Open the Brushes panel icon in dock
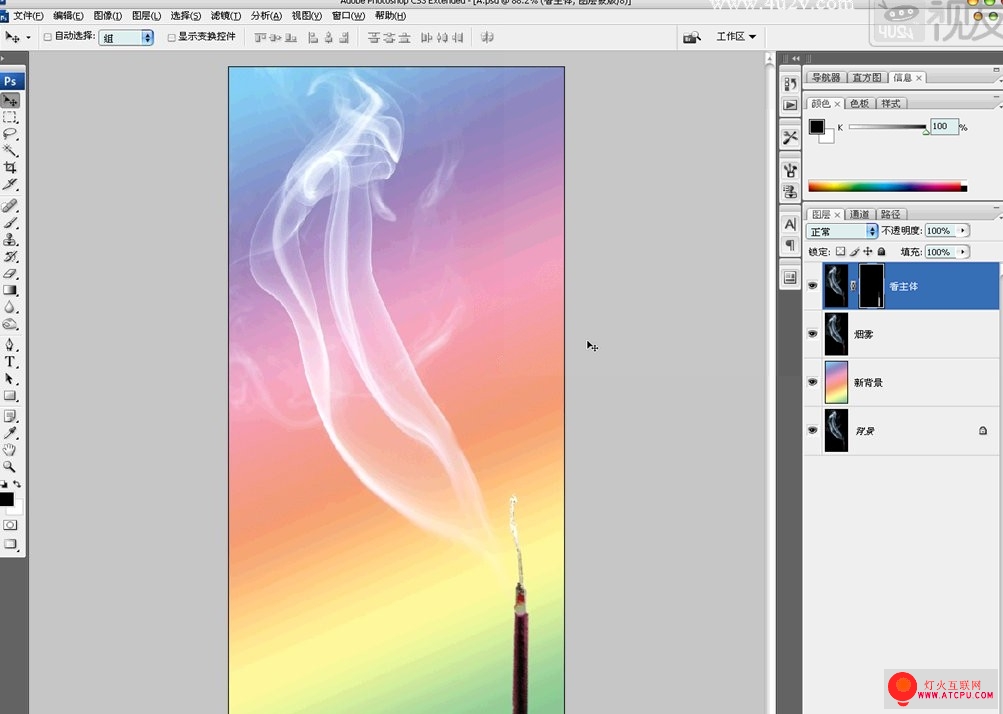Image resolution: width=1003 pixels, height=714 pixels. (x=790, y=170)
